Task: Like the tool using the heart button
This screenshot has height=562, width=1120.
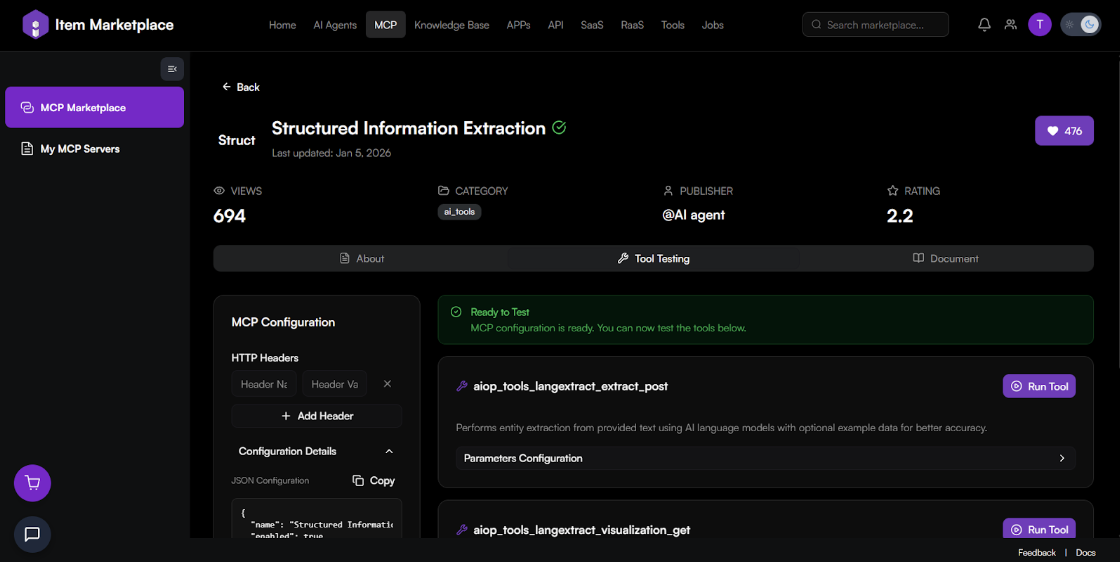Action: (x=1064, y=131)
